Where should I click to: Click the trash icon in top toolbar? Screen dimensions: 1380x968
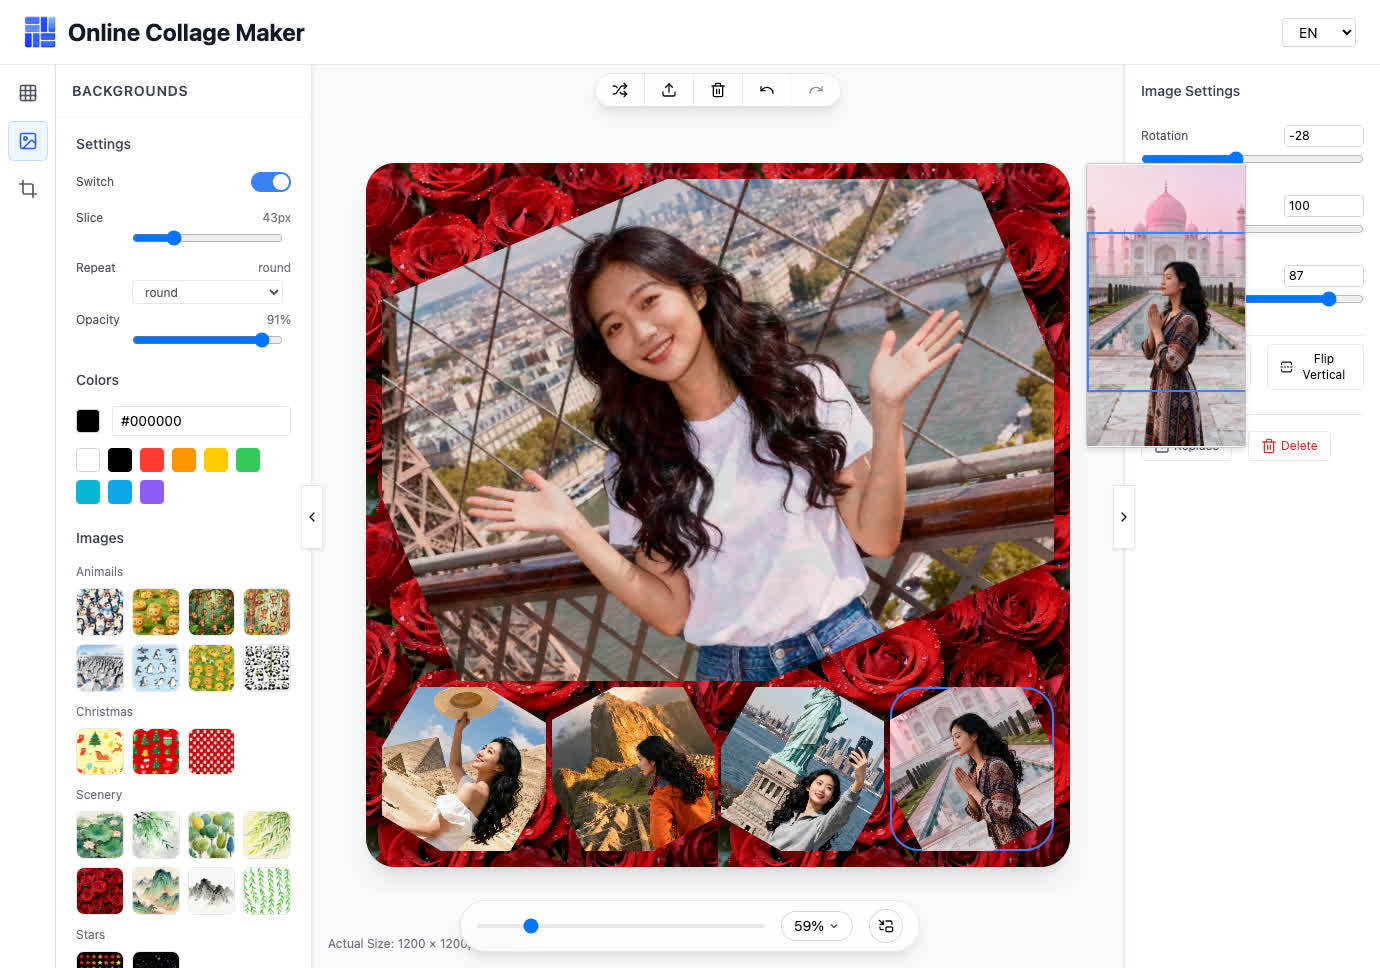pyautogui.click(x=718, y=90)
